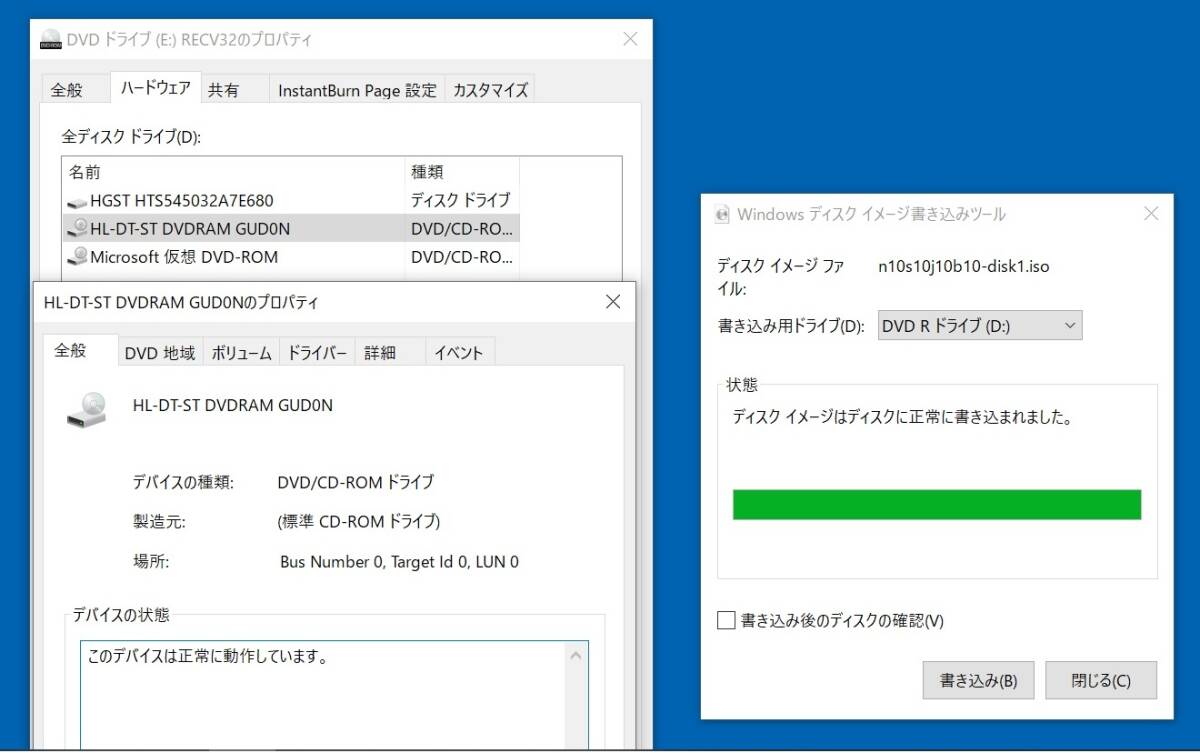Select the Microsoft 仮想 DVD-ROM name

click(184, 257)
